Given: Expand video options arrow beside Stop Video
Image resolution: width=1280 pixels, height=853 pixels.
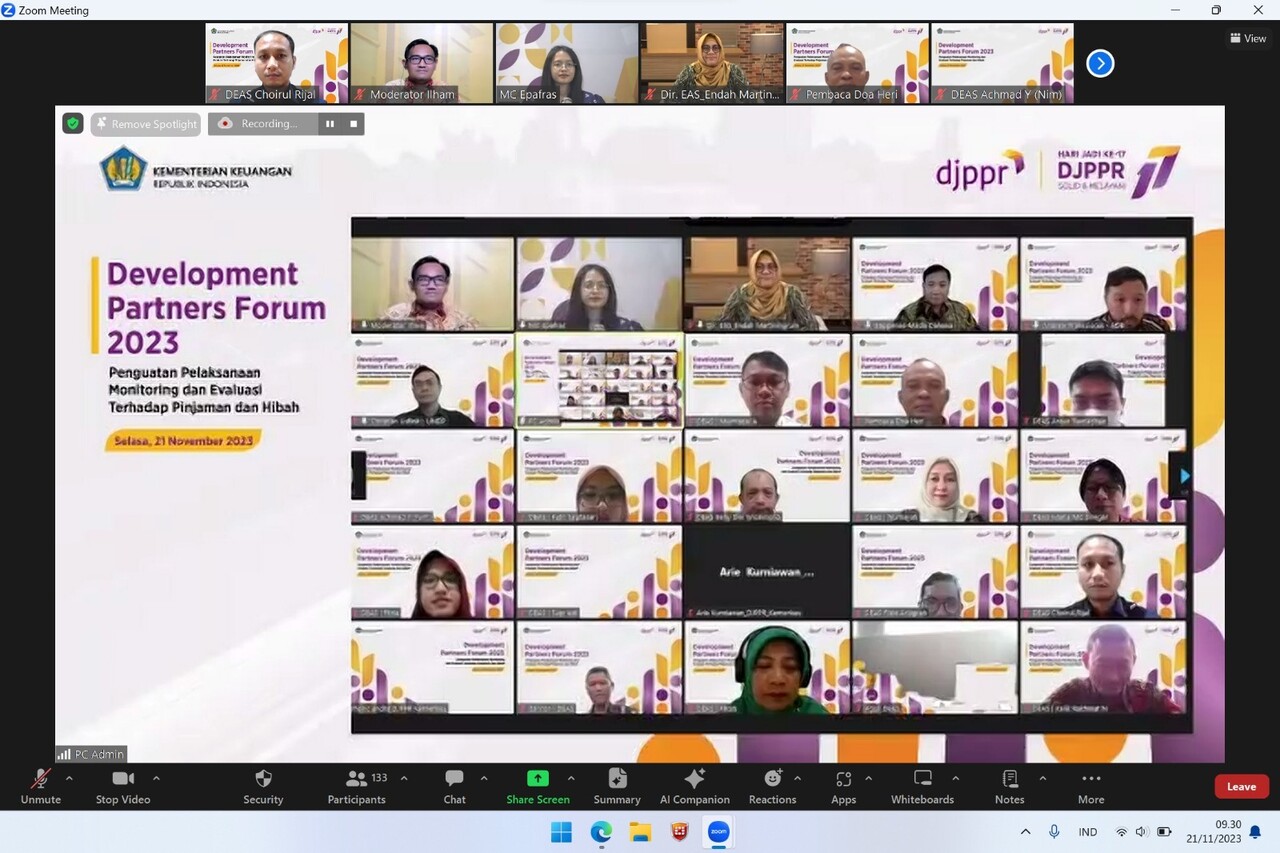Looking at the screenshot, I should 156,778.
